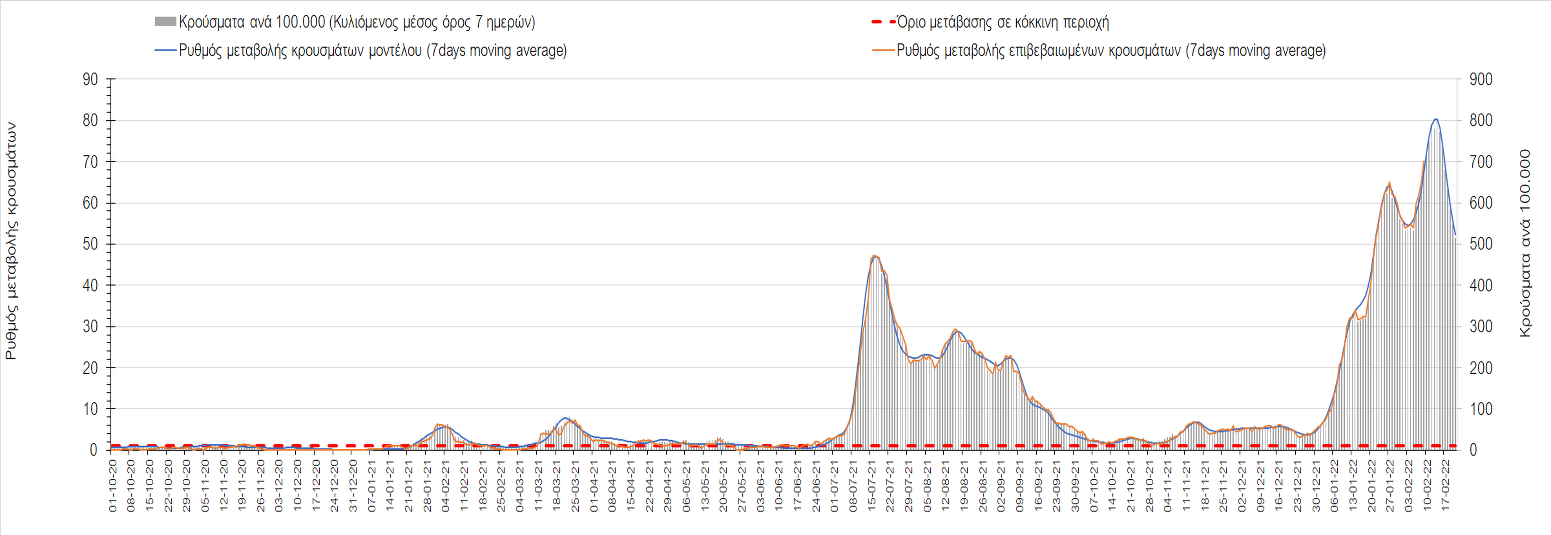Click the 900 tick on right axis
The image size is (1551, 535).
pyautogui.click(x=1479, y=79)
